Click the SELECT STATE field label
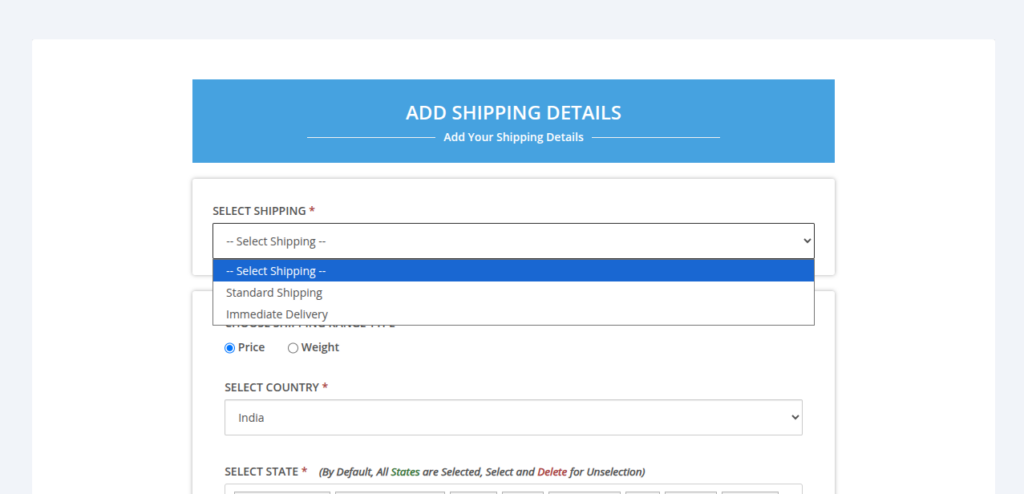 pos(261,471)
